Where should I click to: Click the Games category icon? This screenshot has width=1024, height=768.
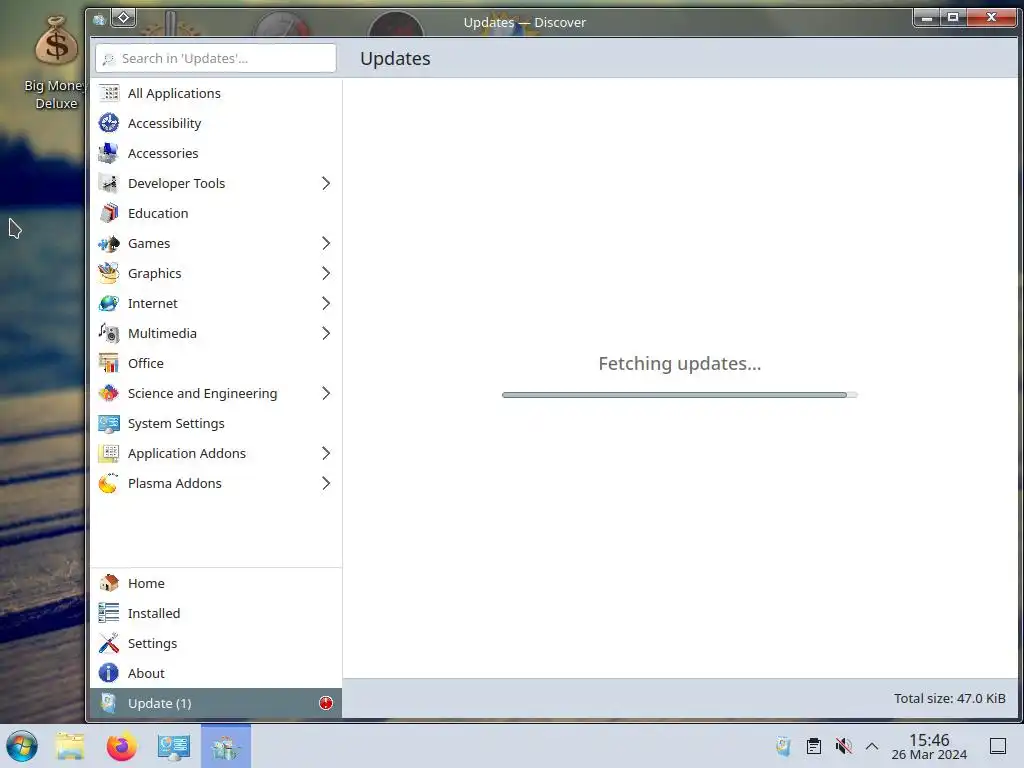pos(109,244)
